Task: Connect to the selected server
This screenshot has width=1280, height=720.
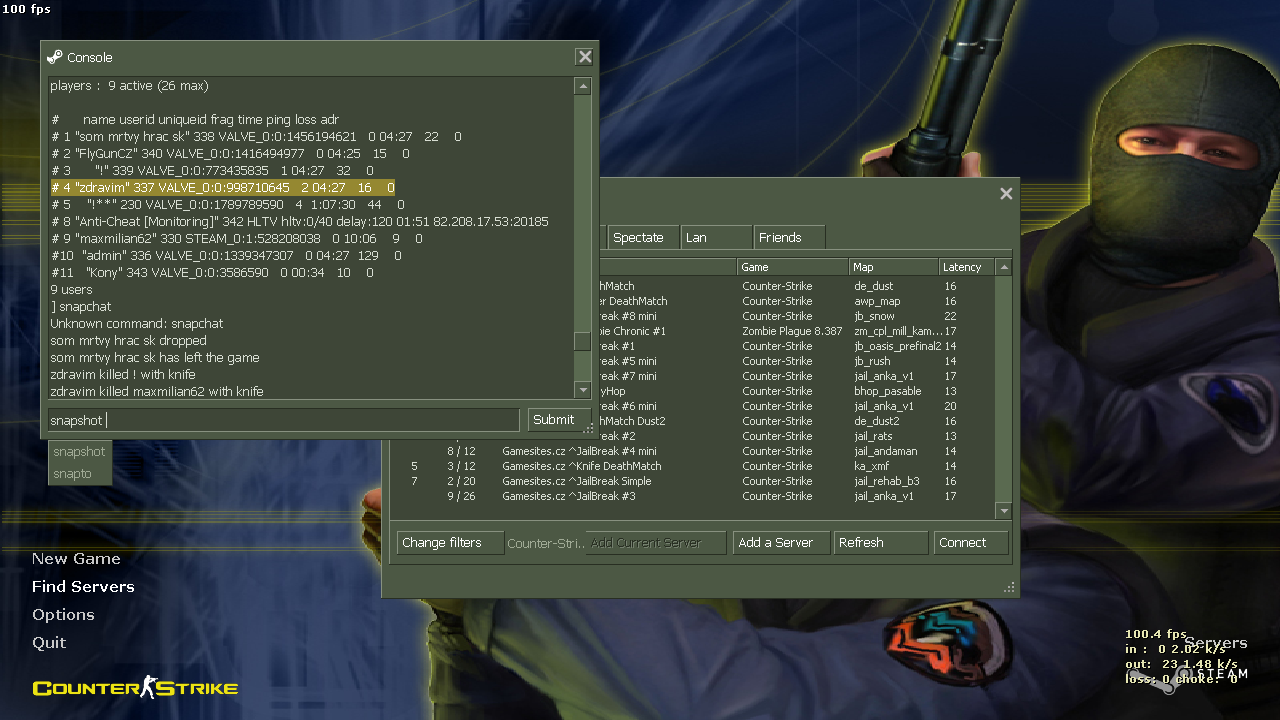Action: point(971,542)
